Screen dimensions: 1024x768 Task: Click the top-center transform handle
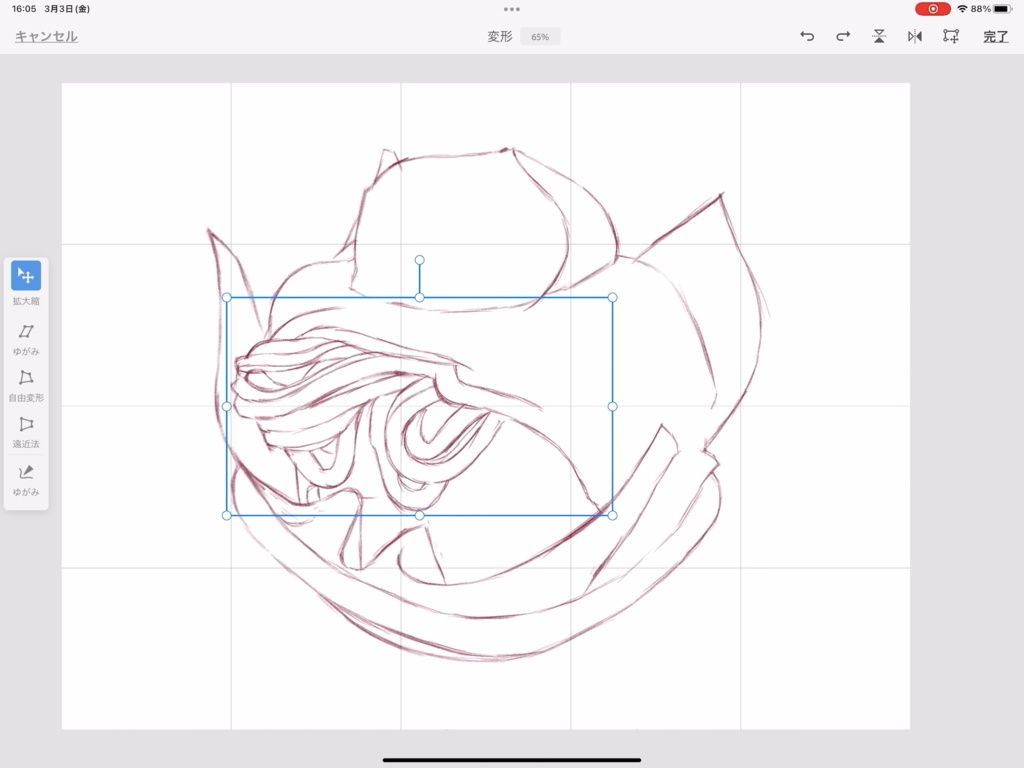[x=419, y=296]
